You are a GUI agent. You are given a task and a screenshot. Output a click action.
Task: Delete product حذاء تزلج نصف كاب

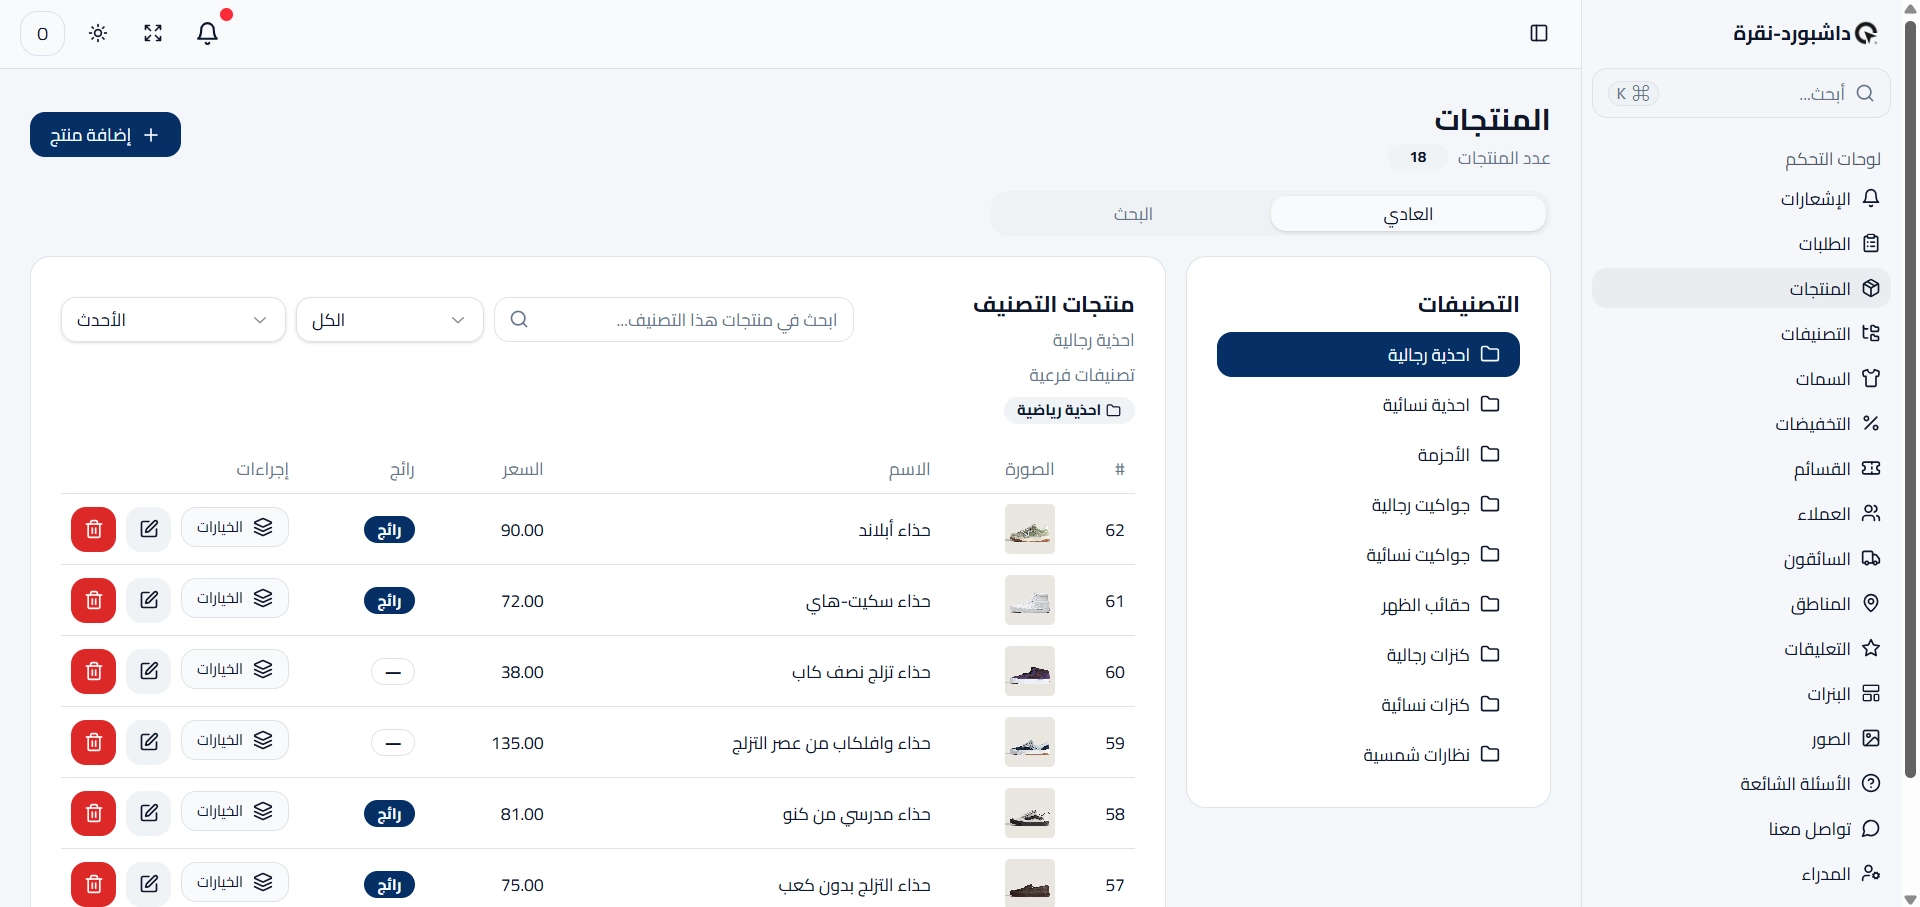point(94,671)
